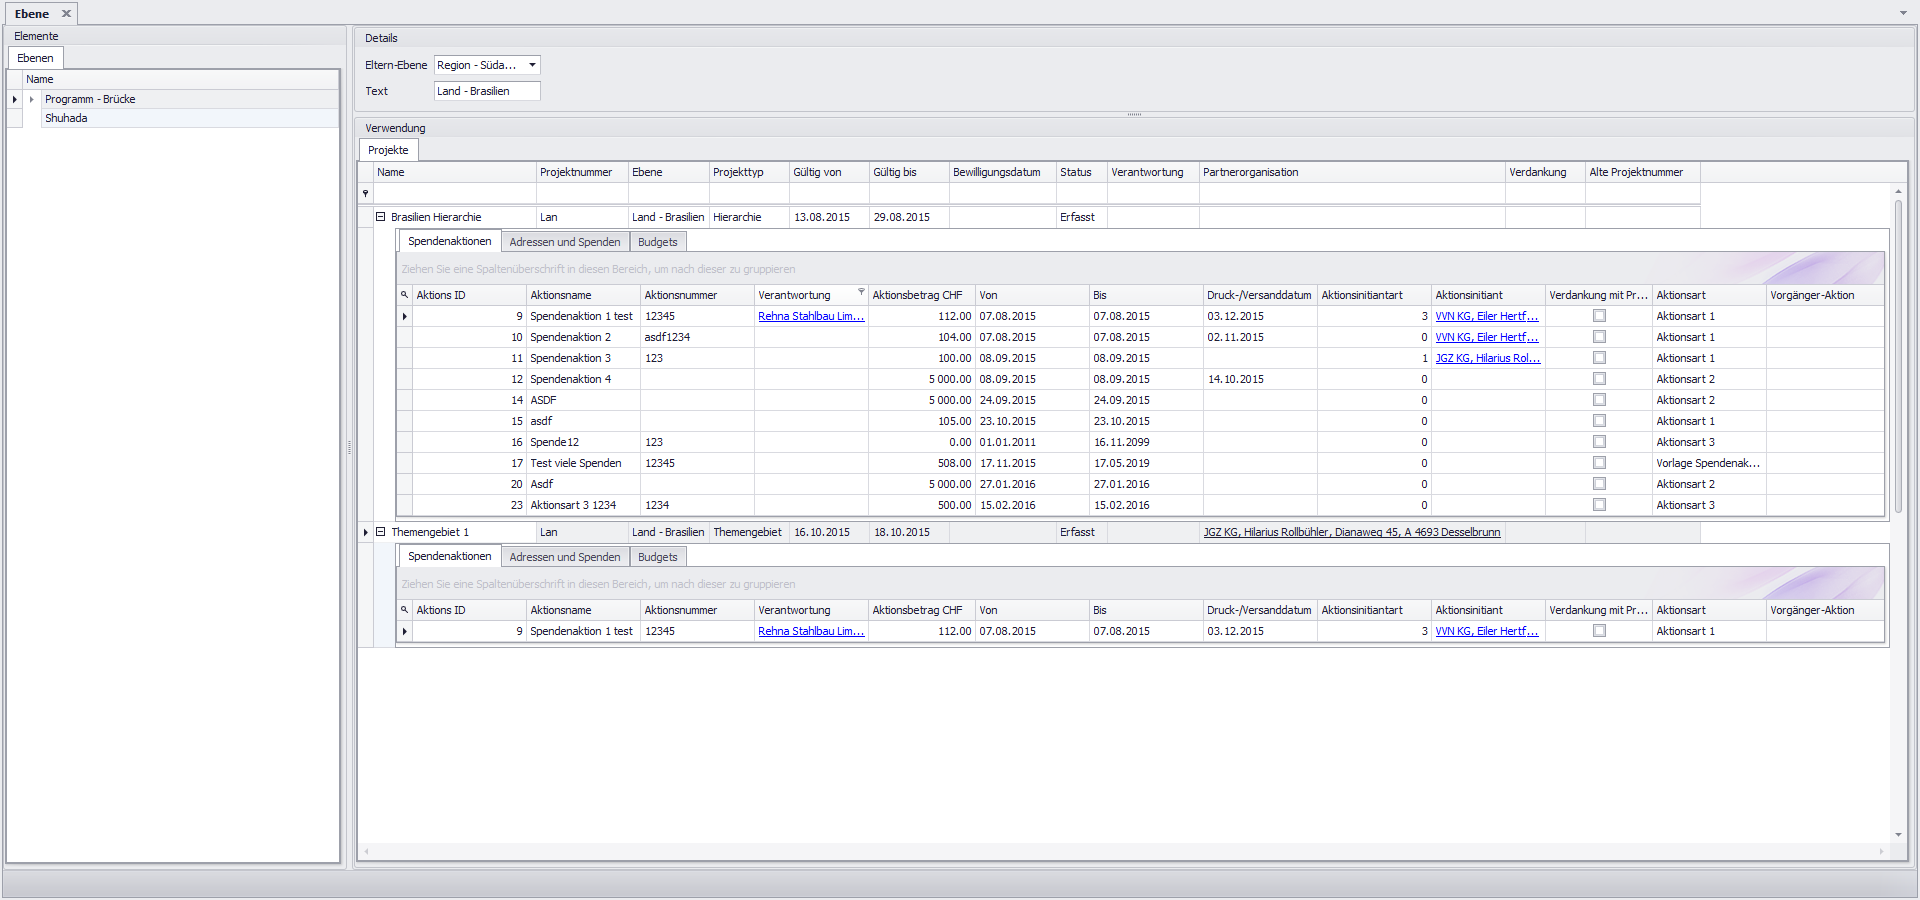
Task: Open the tab list arrow at top right
Action: pos(1903,13)
